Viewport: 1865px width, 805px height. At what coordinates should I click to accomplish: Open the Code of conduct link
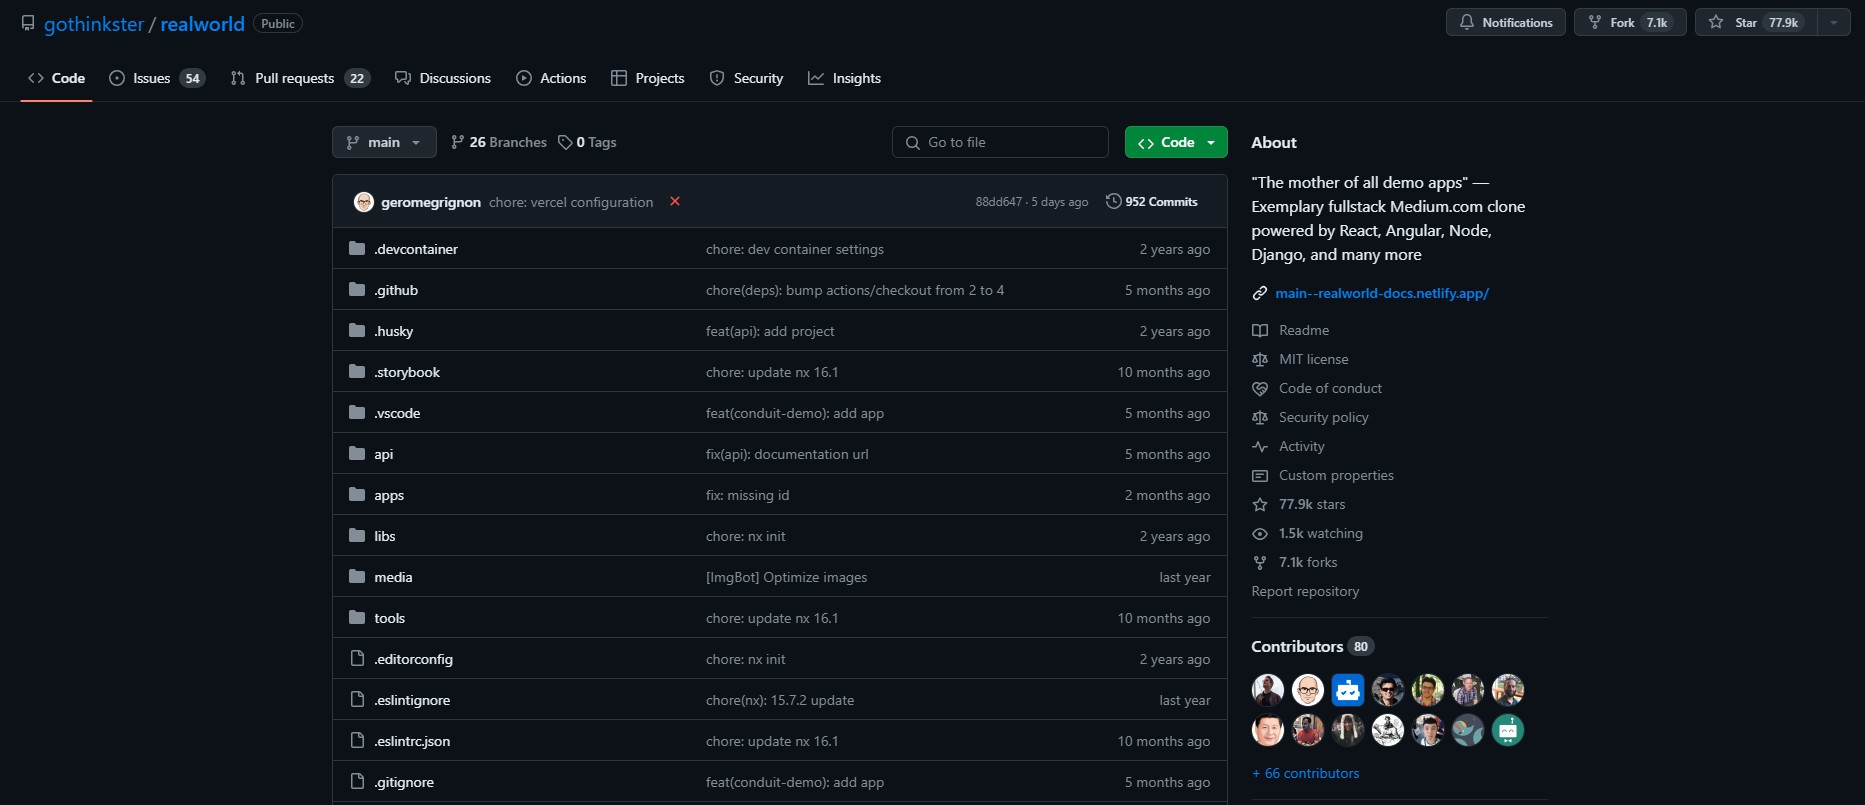coord(1330,388)
